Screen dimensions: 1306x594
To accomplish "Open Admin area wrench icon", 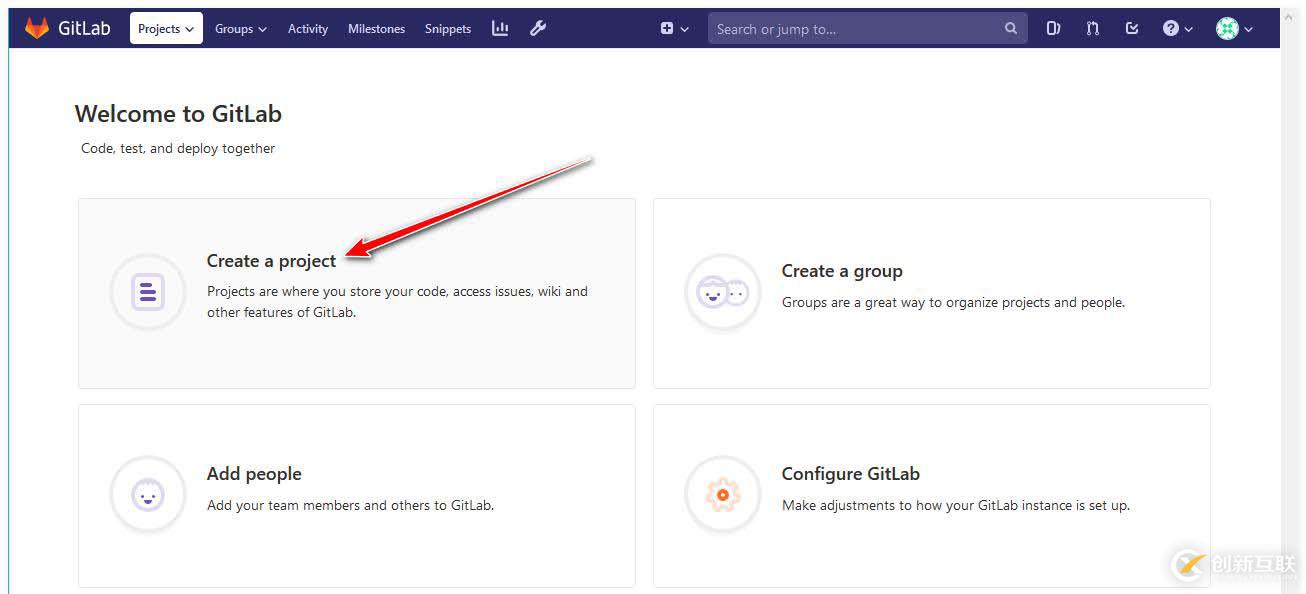I will click(538, 28).
